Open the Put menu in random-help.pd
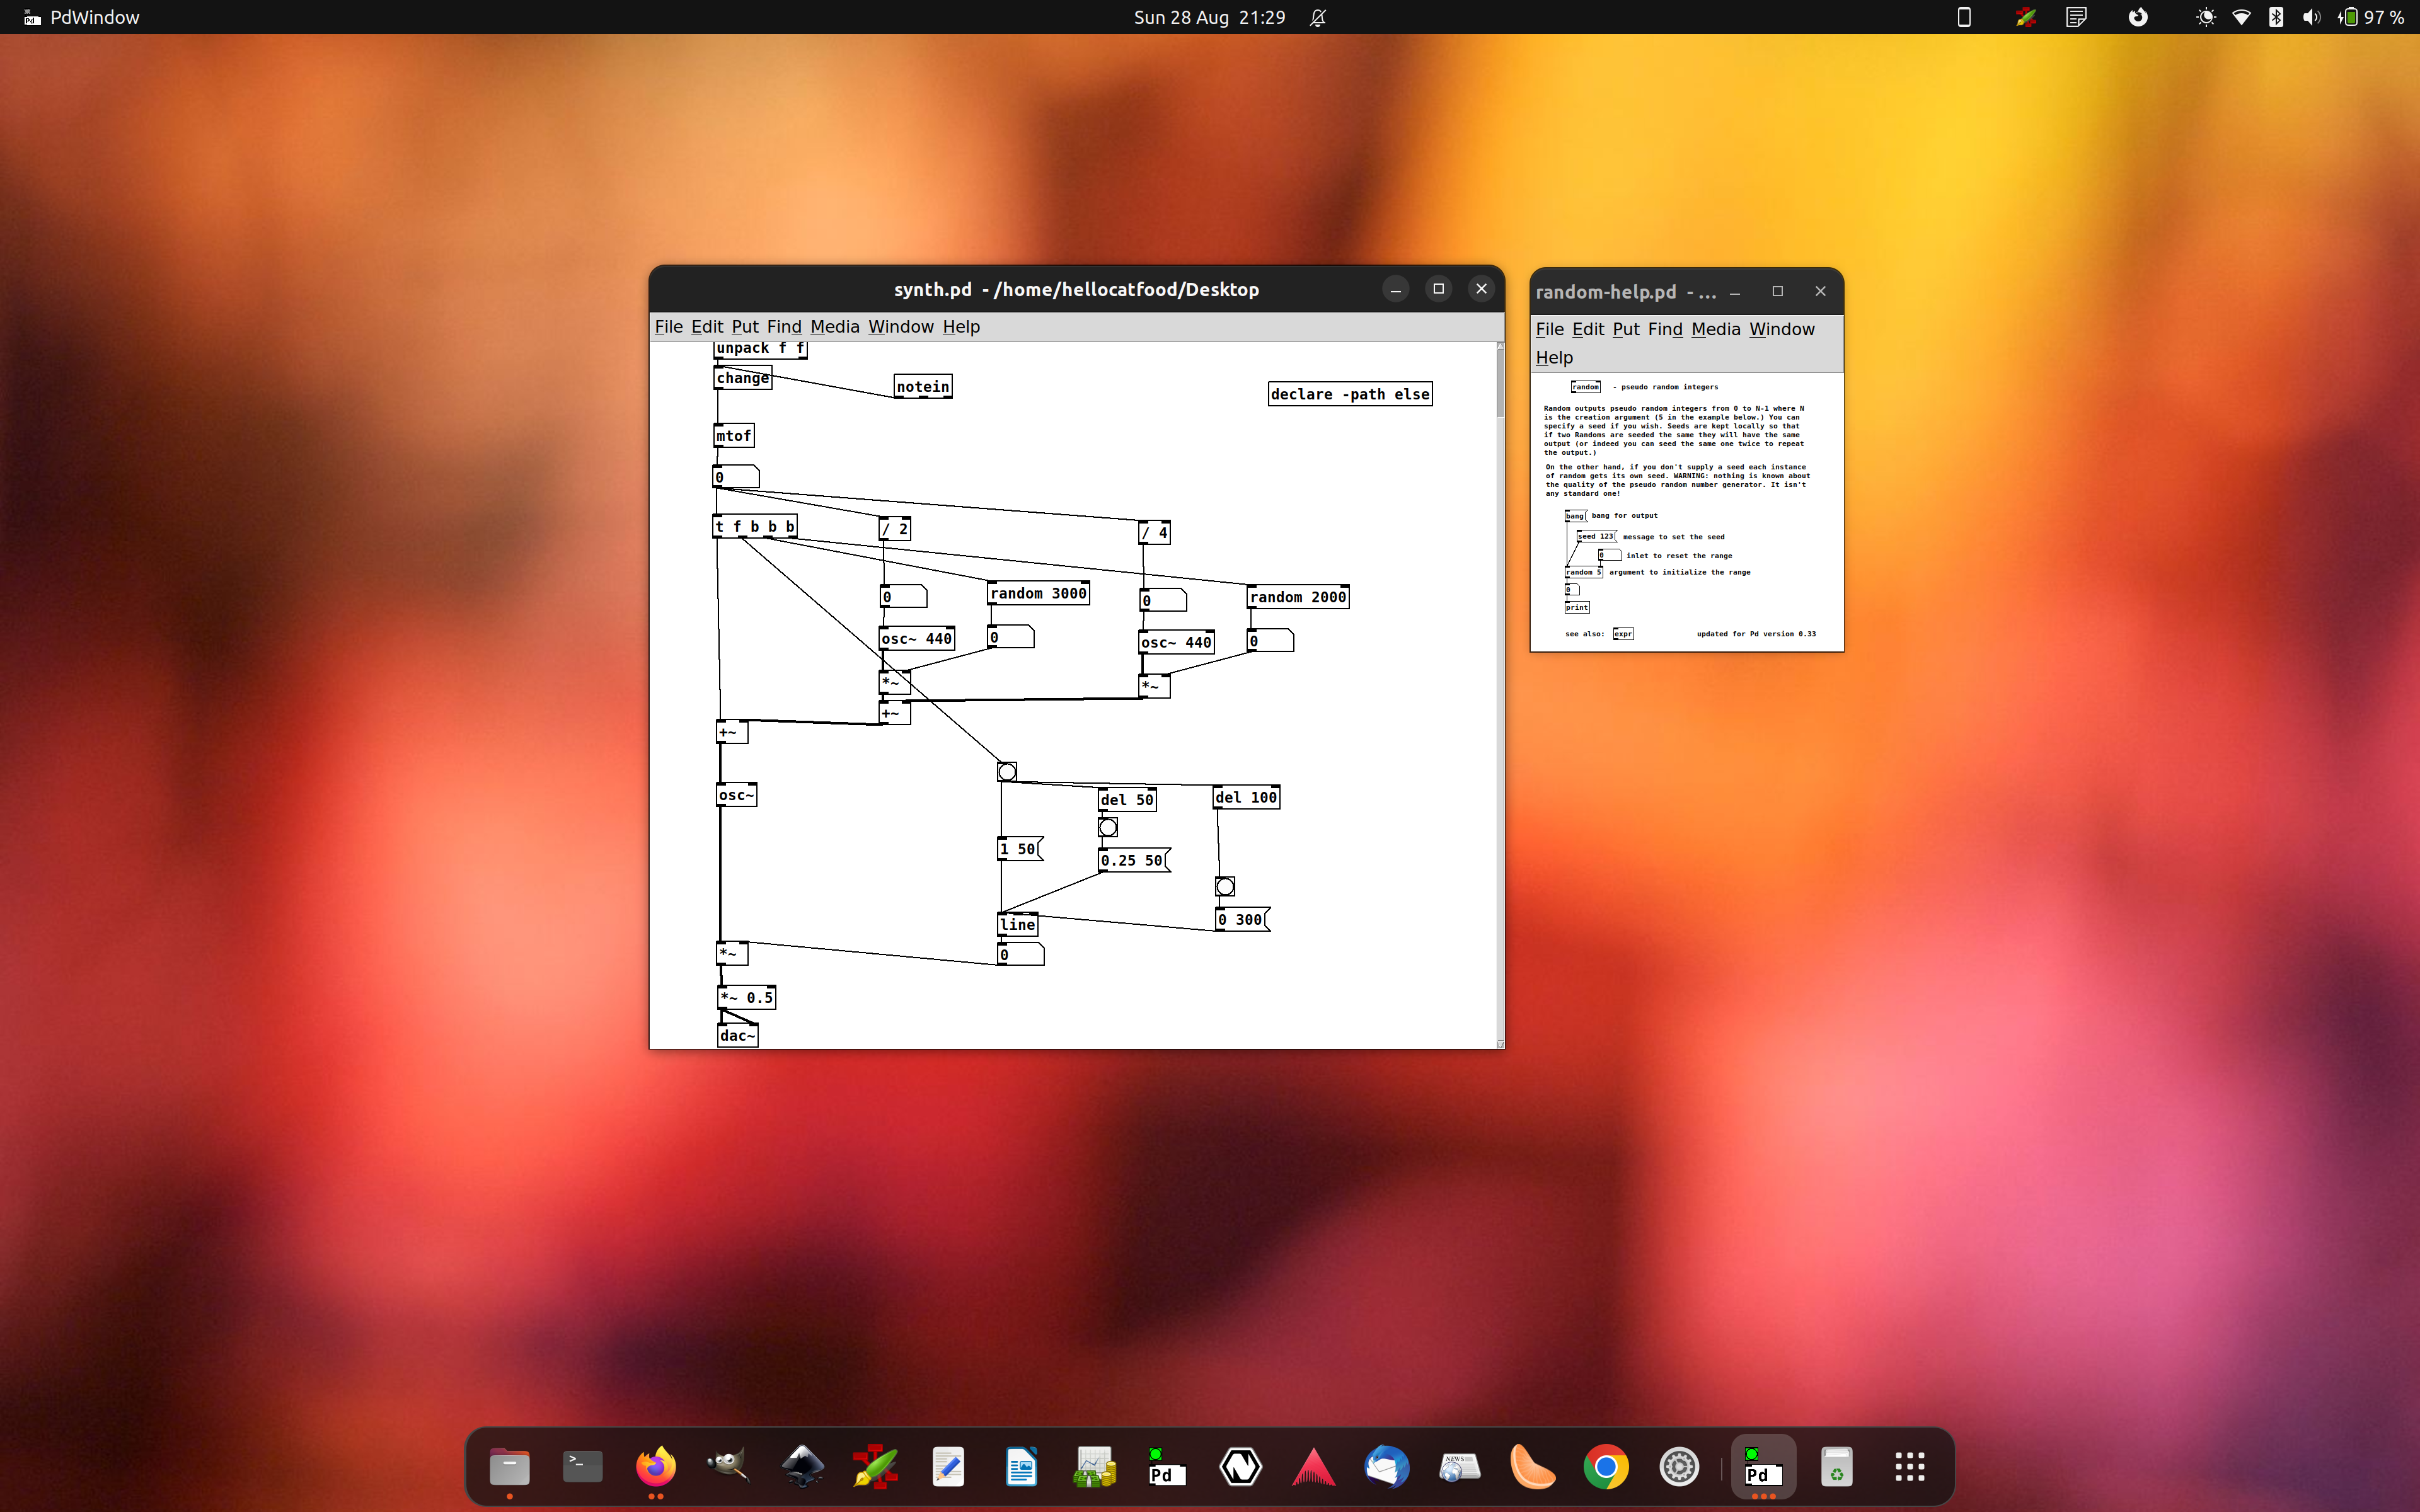Viewport: 2420px width, 1512px height. pos(1626,329)
